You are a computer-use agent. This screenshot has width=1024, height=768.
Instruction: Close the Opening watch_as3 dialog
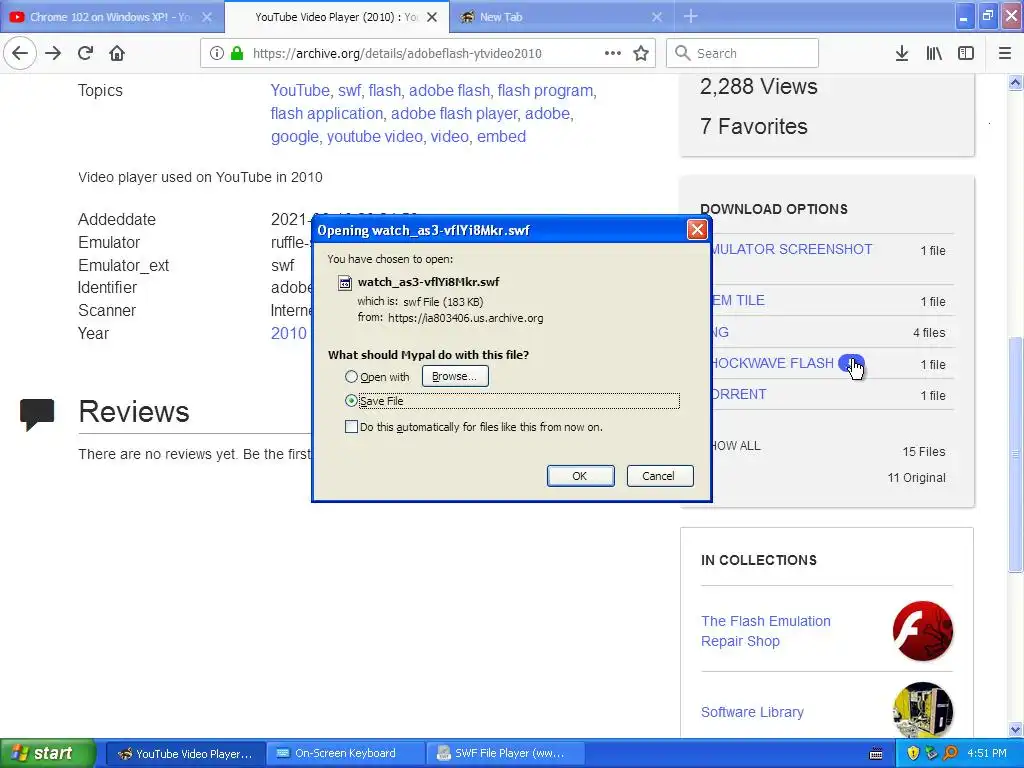coord(697,229)
